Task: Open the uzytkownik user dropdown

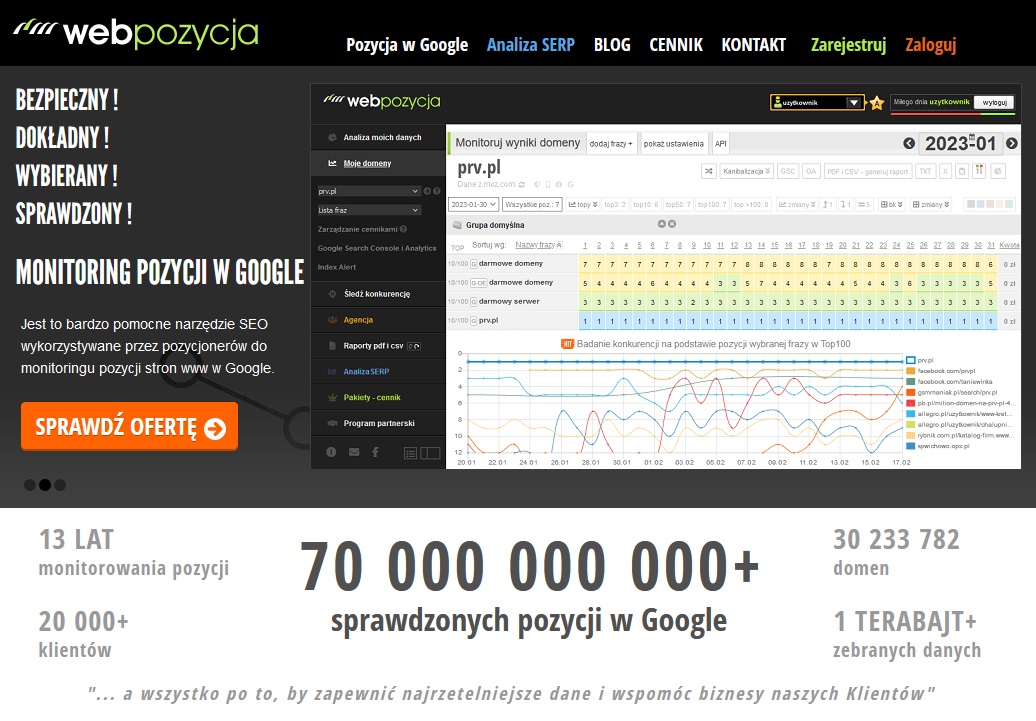Action: click(816, 102)
